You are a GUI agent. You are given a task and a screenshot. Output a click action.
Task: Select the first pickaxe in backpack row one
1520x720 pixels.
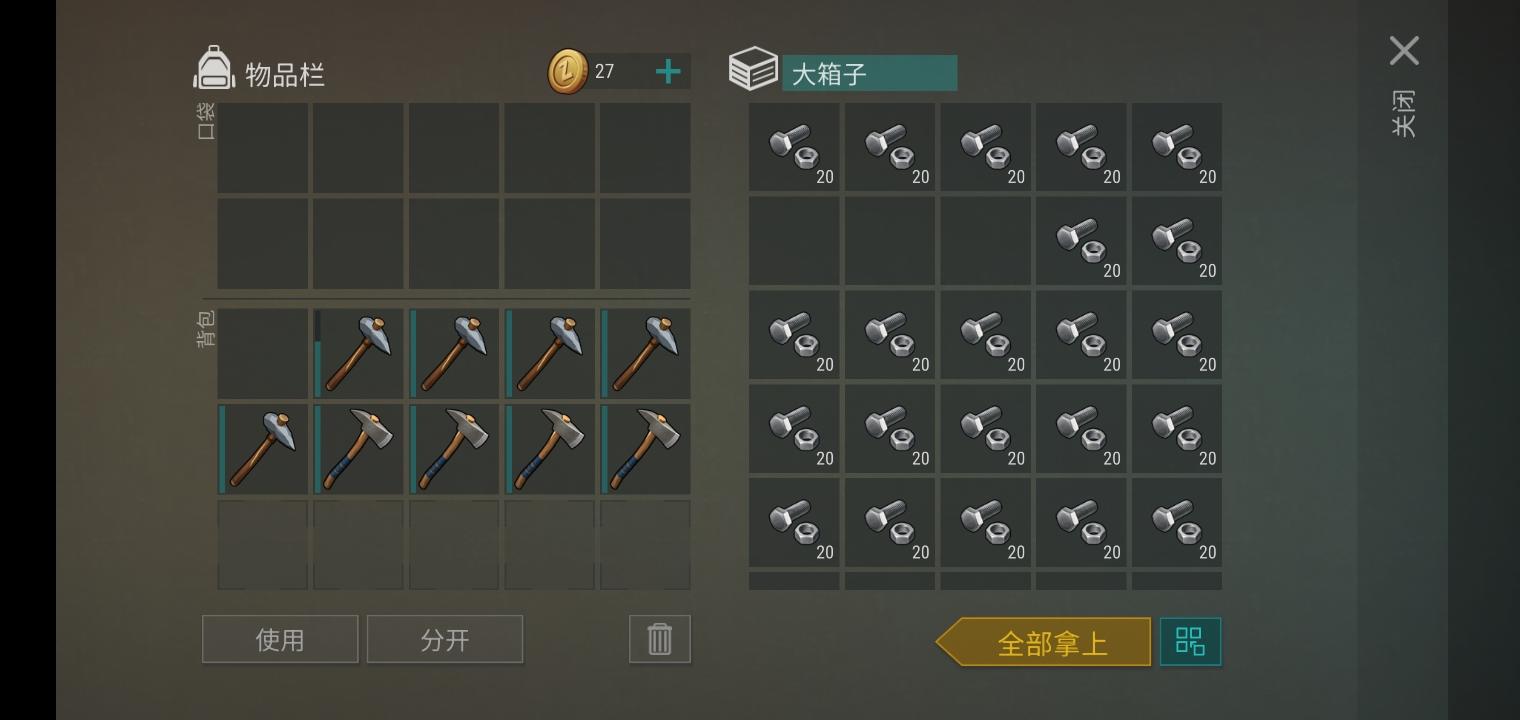click(358, 353)
